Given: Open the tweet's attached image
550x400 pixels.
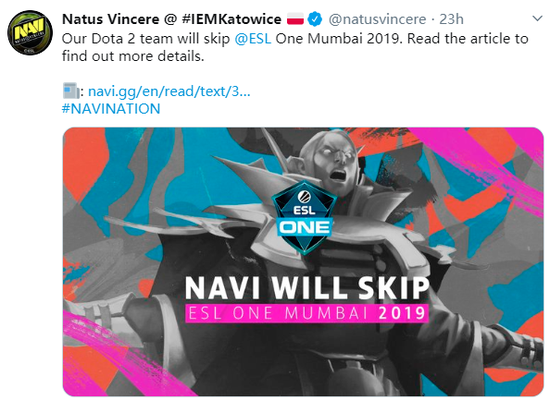Looking at the screenshot, I should point(303,262).
